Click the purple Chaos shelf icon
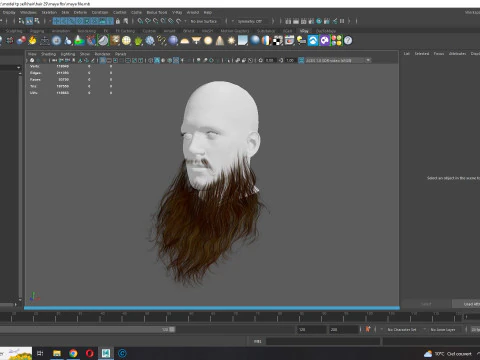 click(324, 41)
